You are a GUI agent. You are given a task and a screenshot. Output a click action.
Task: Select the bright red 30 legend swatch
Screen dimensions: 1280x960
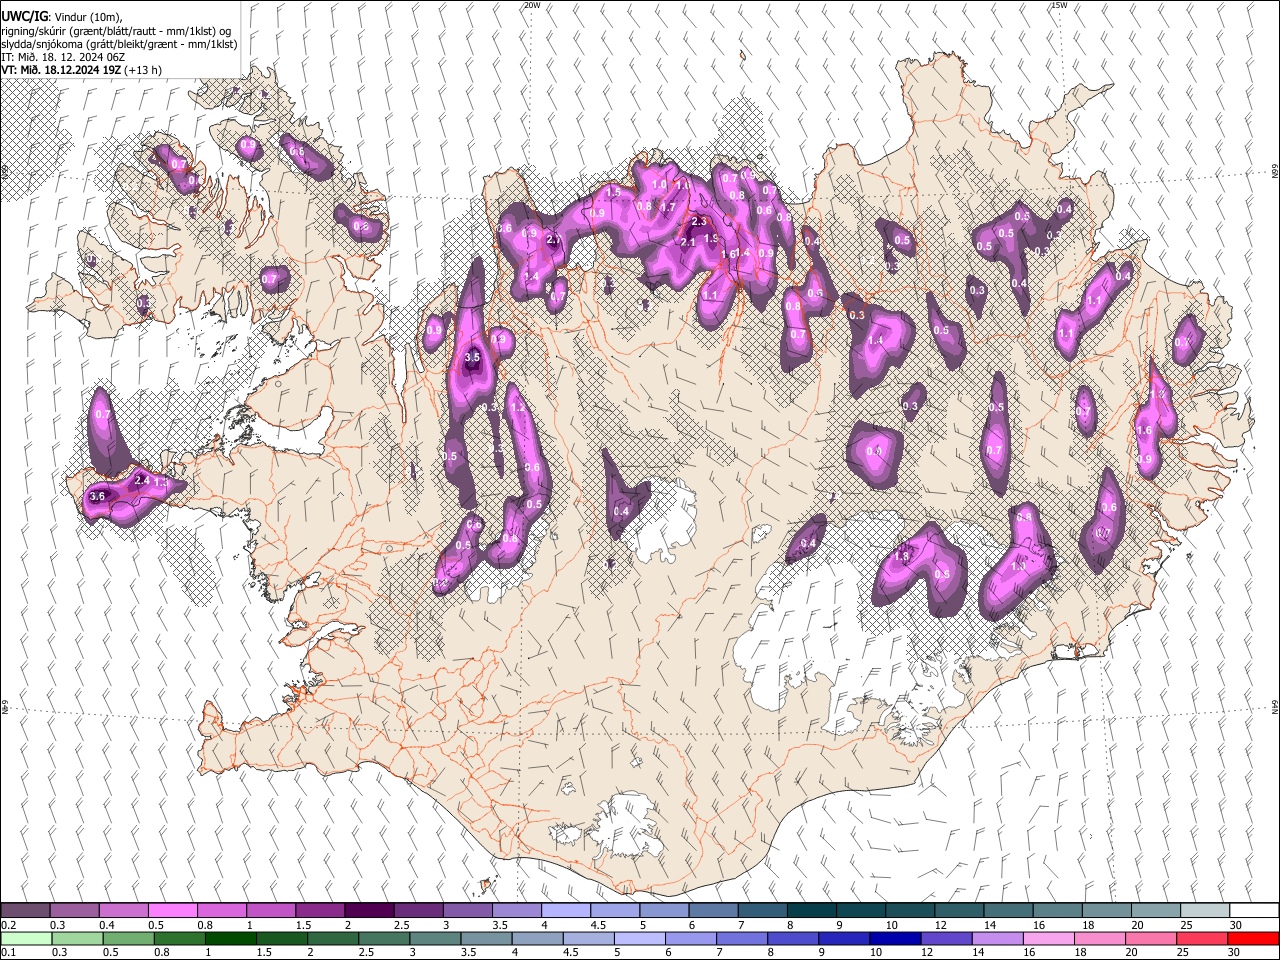[1252, 939]
